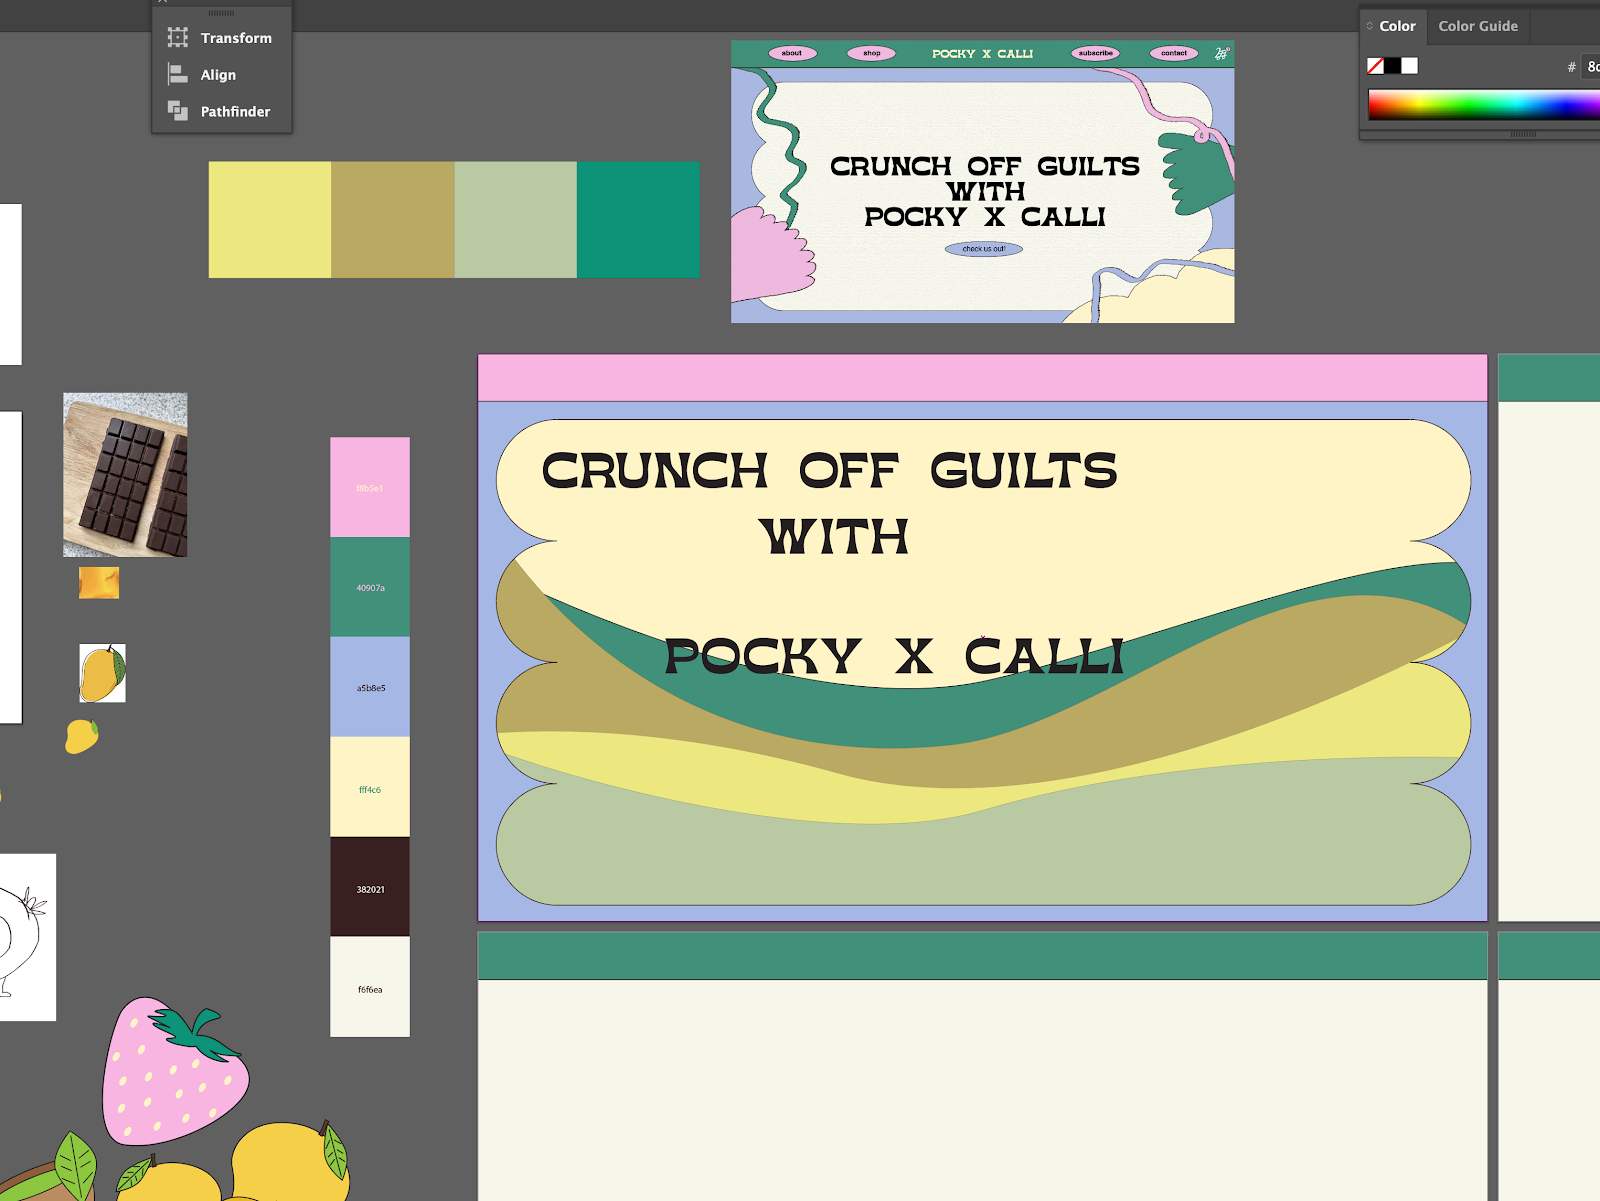
Task: Switch to the Color tab
Action: 1397,26
